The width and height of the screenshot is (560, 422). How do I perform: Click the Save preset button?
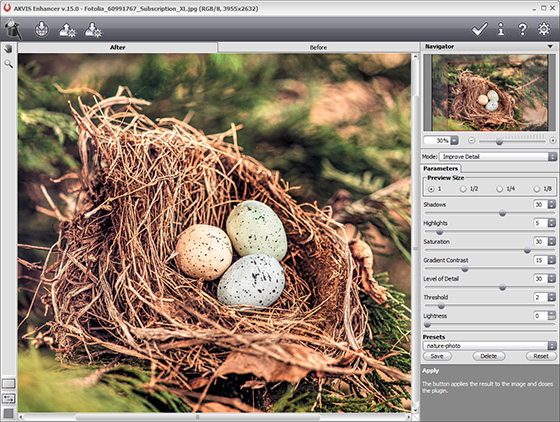point(437,356)
